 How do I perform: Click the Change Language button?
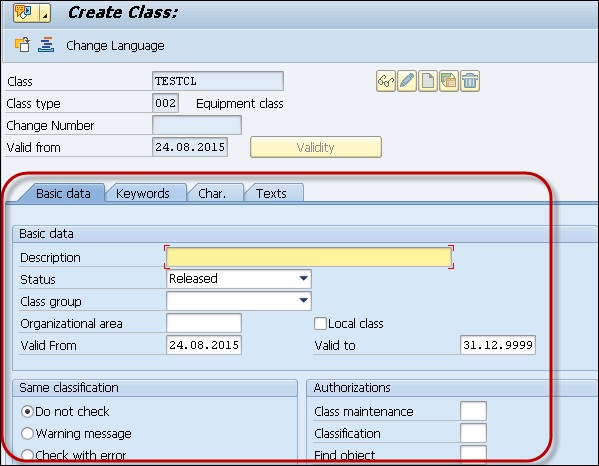[115, 45]
